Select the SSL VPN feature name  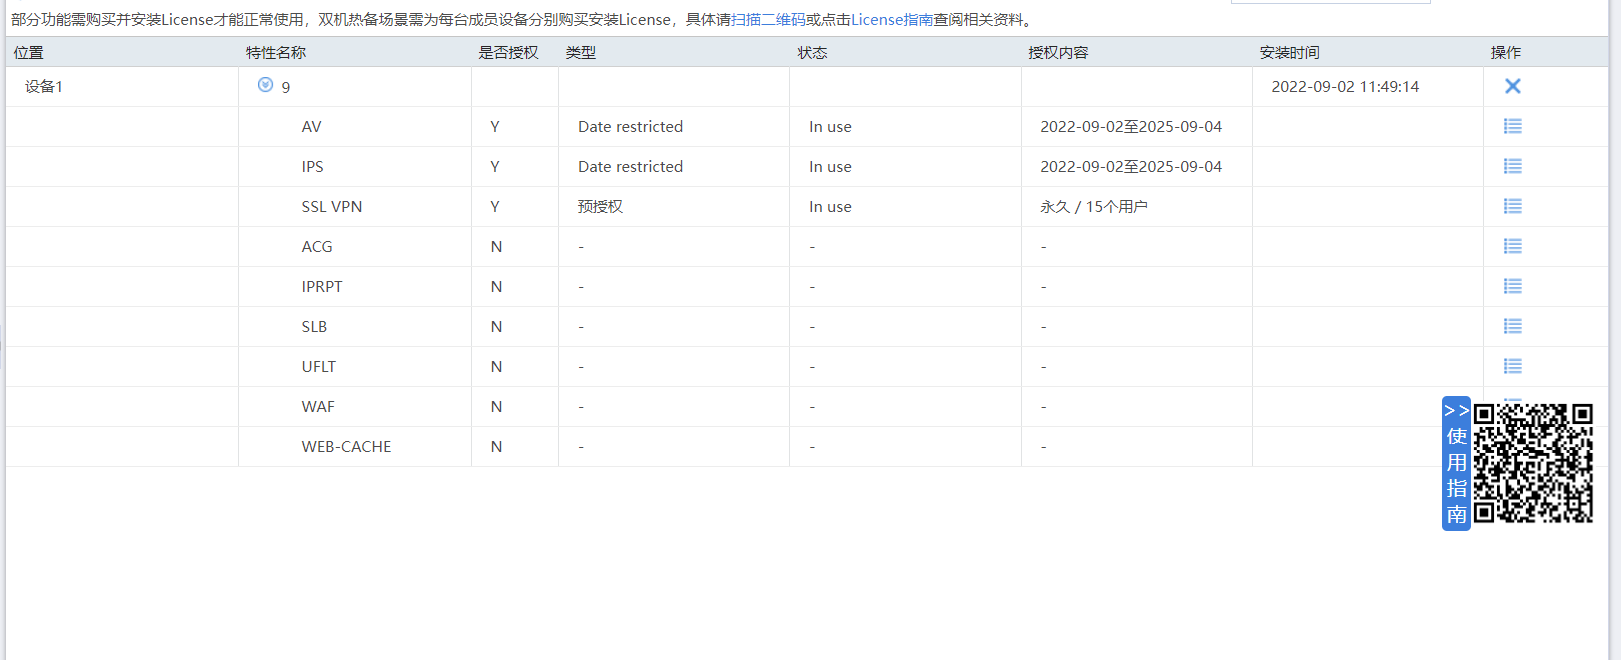(332, 207)
